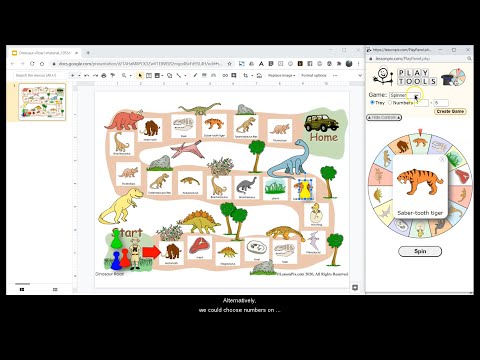Screen dimensions: 480x360
Task: Click the Format options button
Action: 313,76
